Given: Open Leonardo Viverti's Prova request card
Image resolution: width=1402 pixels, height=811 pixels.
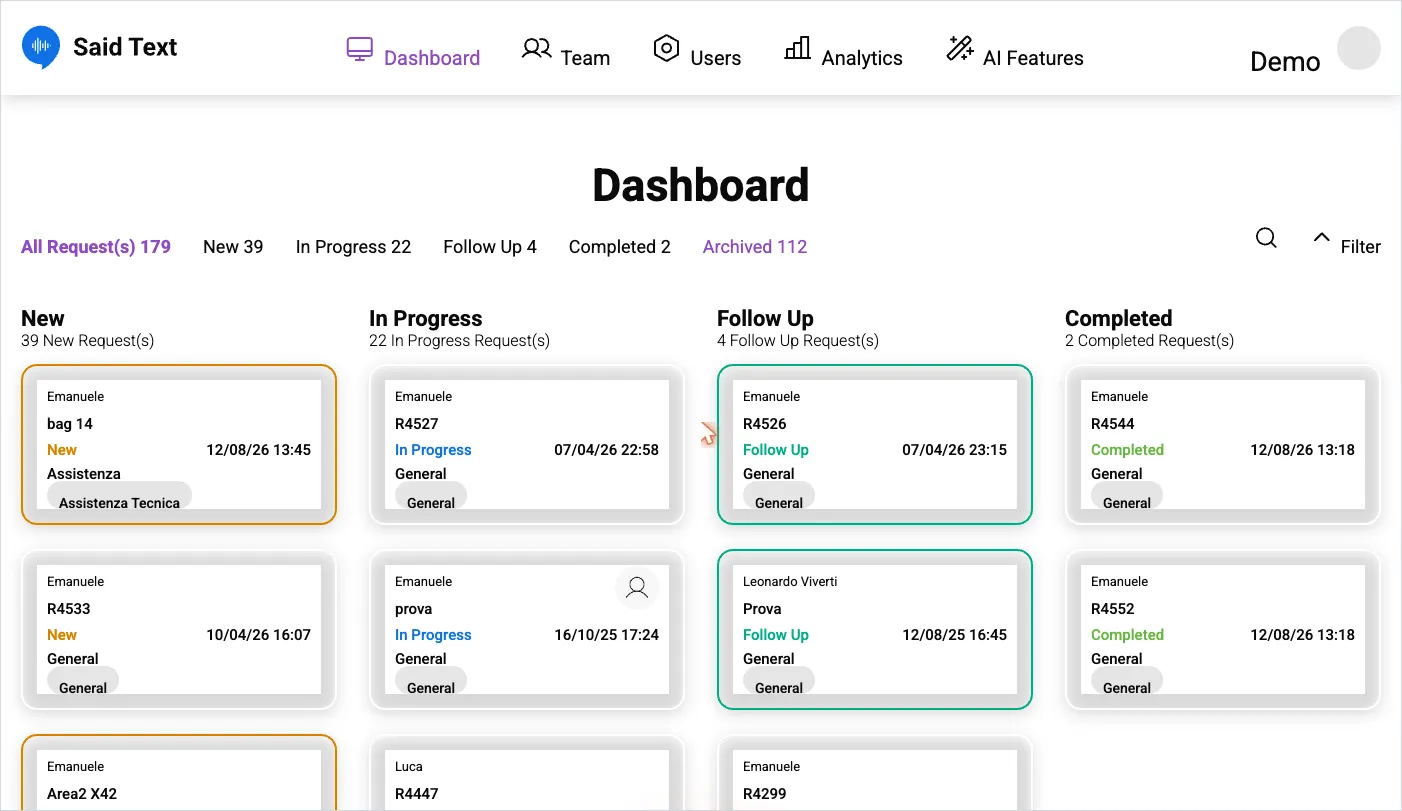Looking at the screenshot, I should [875, 630].
